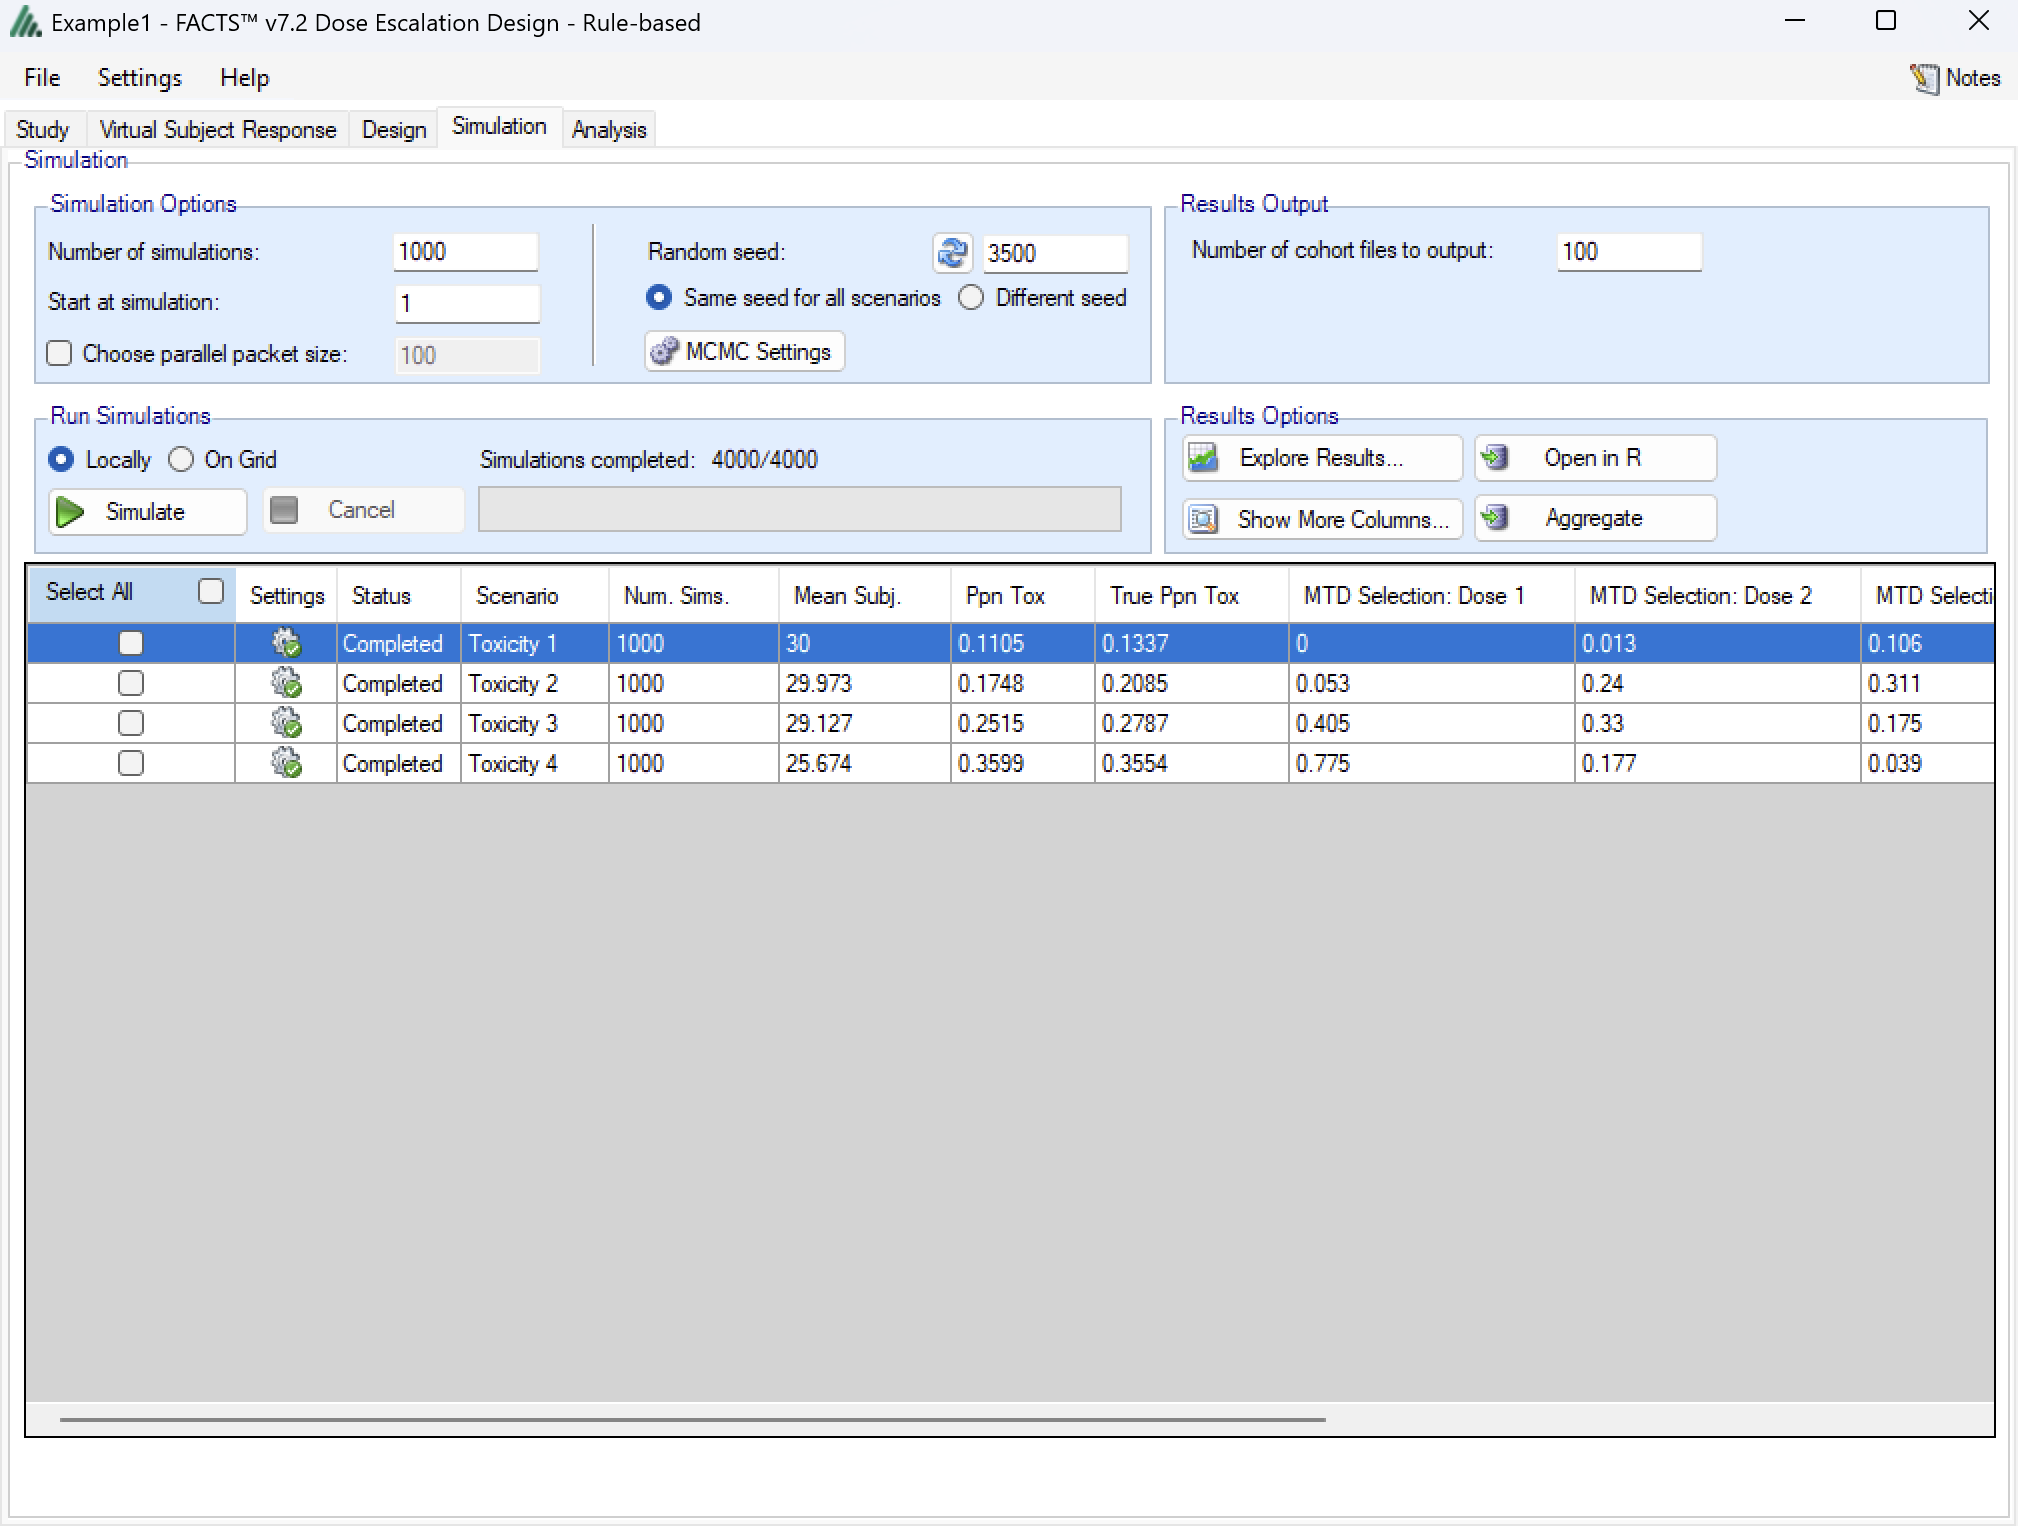Viewport: 2018px width, 1526px height.
Task: Choose the On Grid run option
Action: [x=181, y=460]
